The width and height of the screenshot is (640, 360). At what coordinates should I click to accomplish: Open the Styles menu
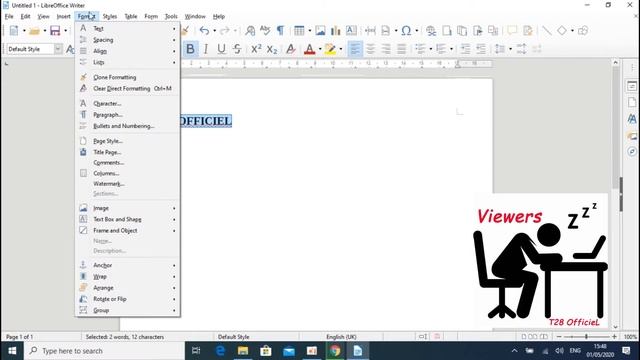pos(109,16)
